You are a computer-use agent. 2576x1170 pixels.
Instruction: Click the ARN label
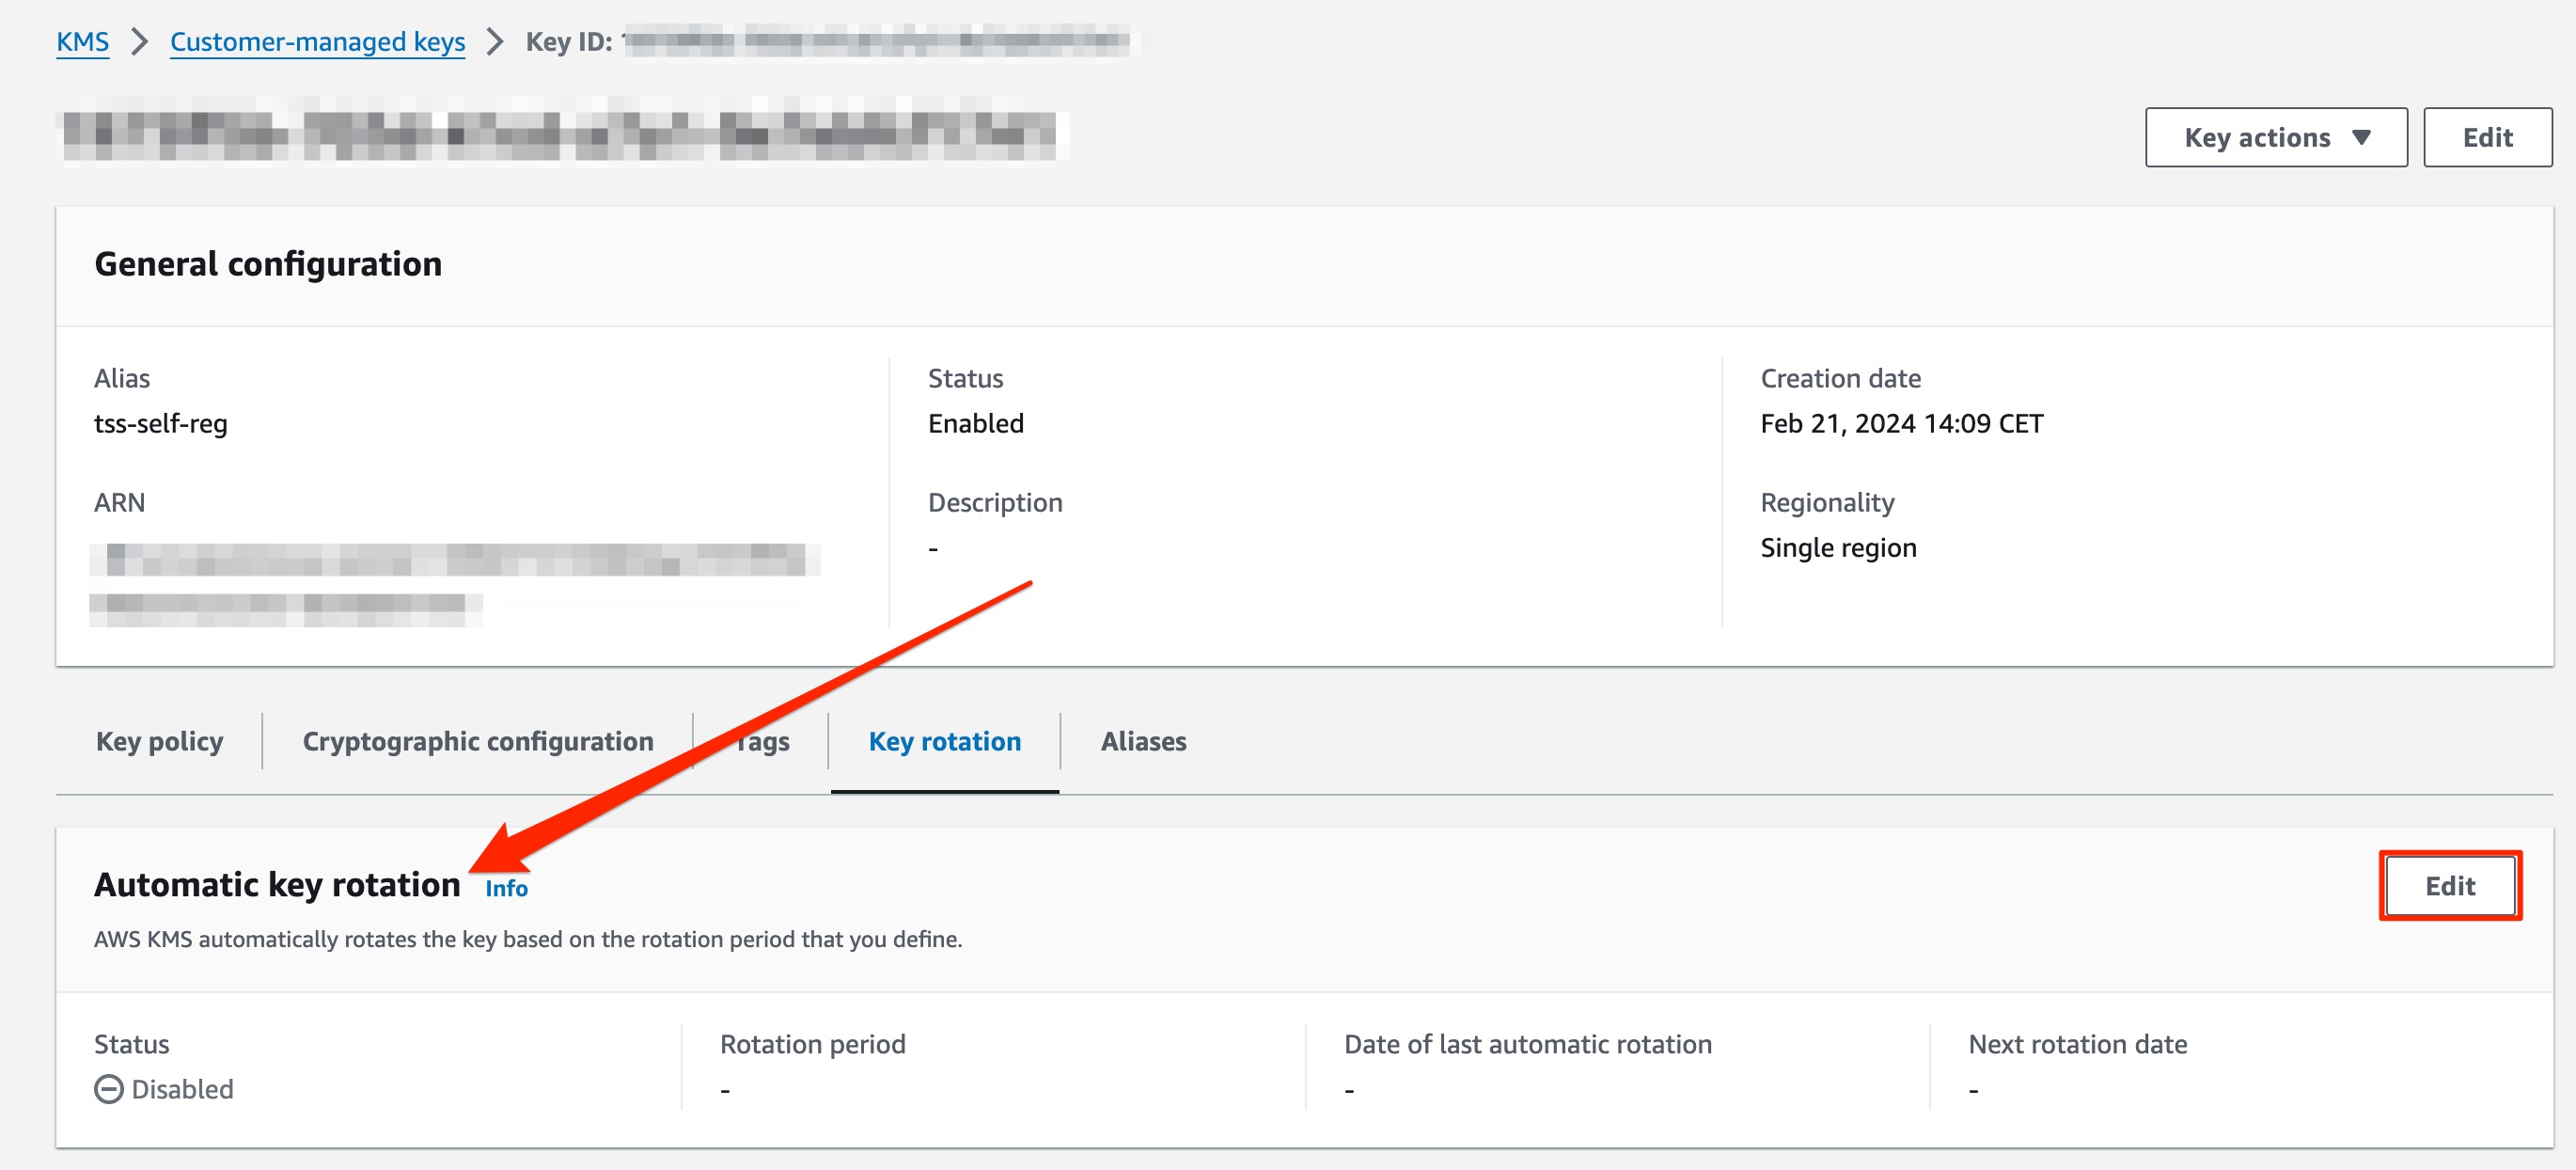119,502
